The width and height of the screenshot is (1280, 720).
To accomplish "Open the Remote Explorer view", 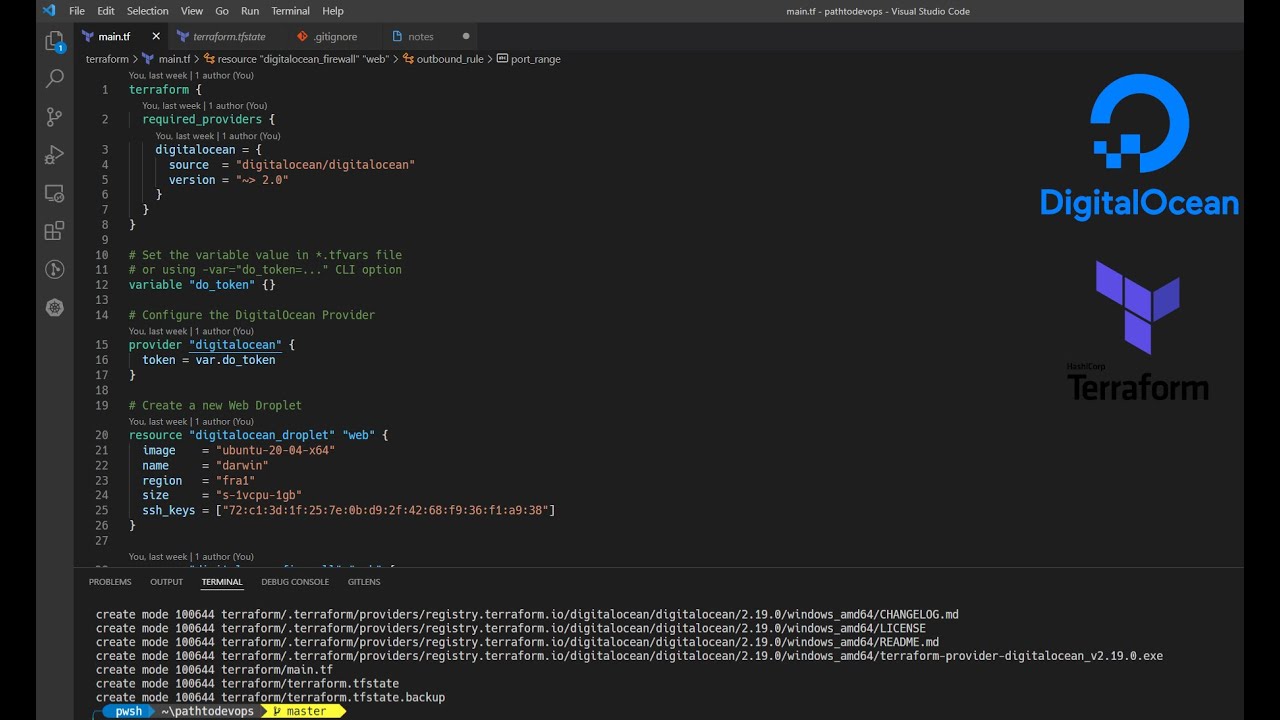I will tap(55, 193).
